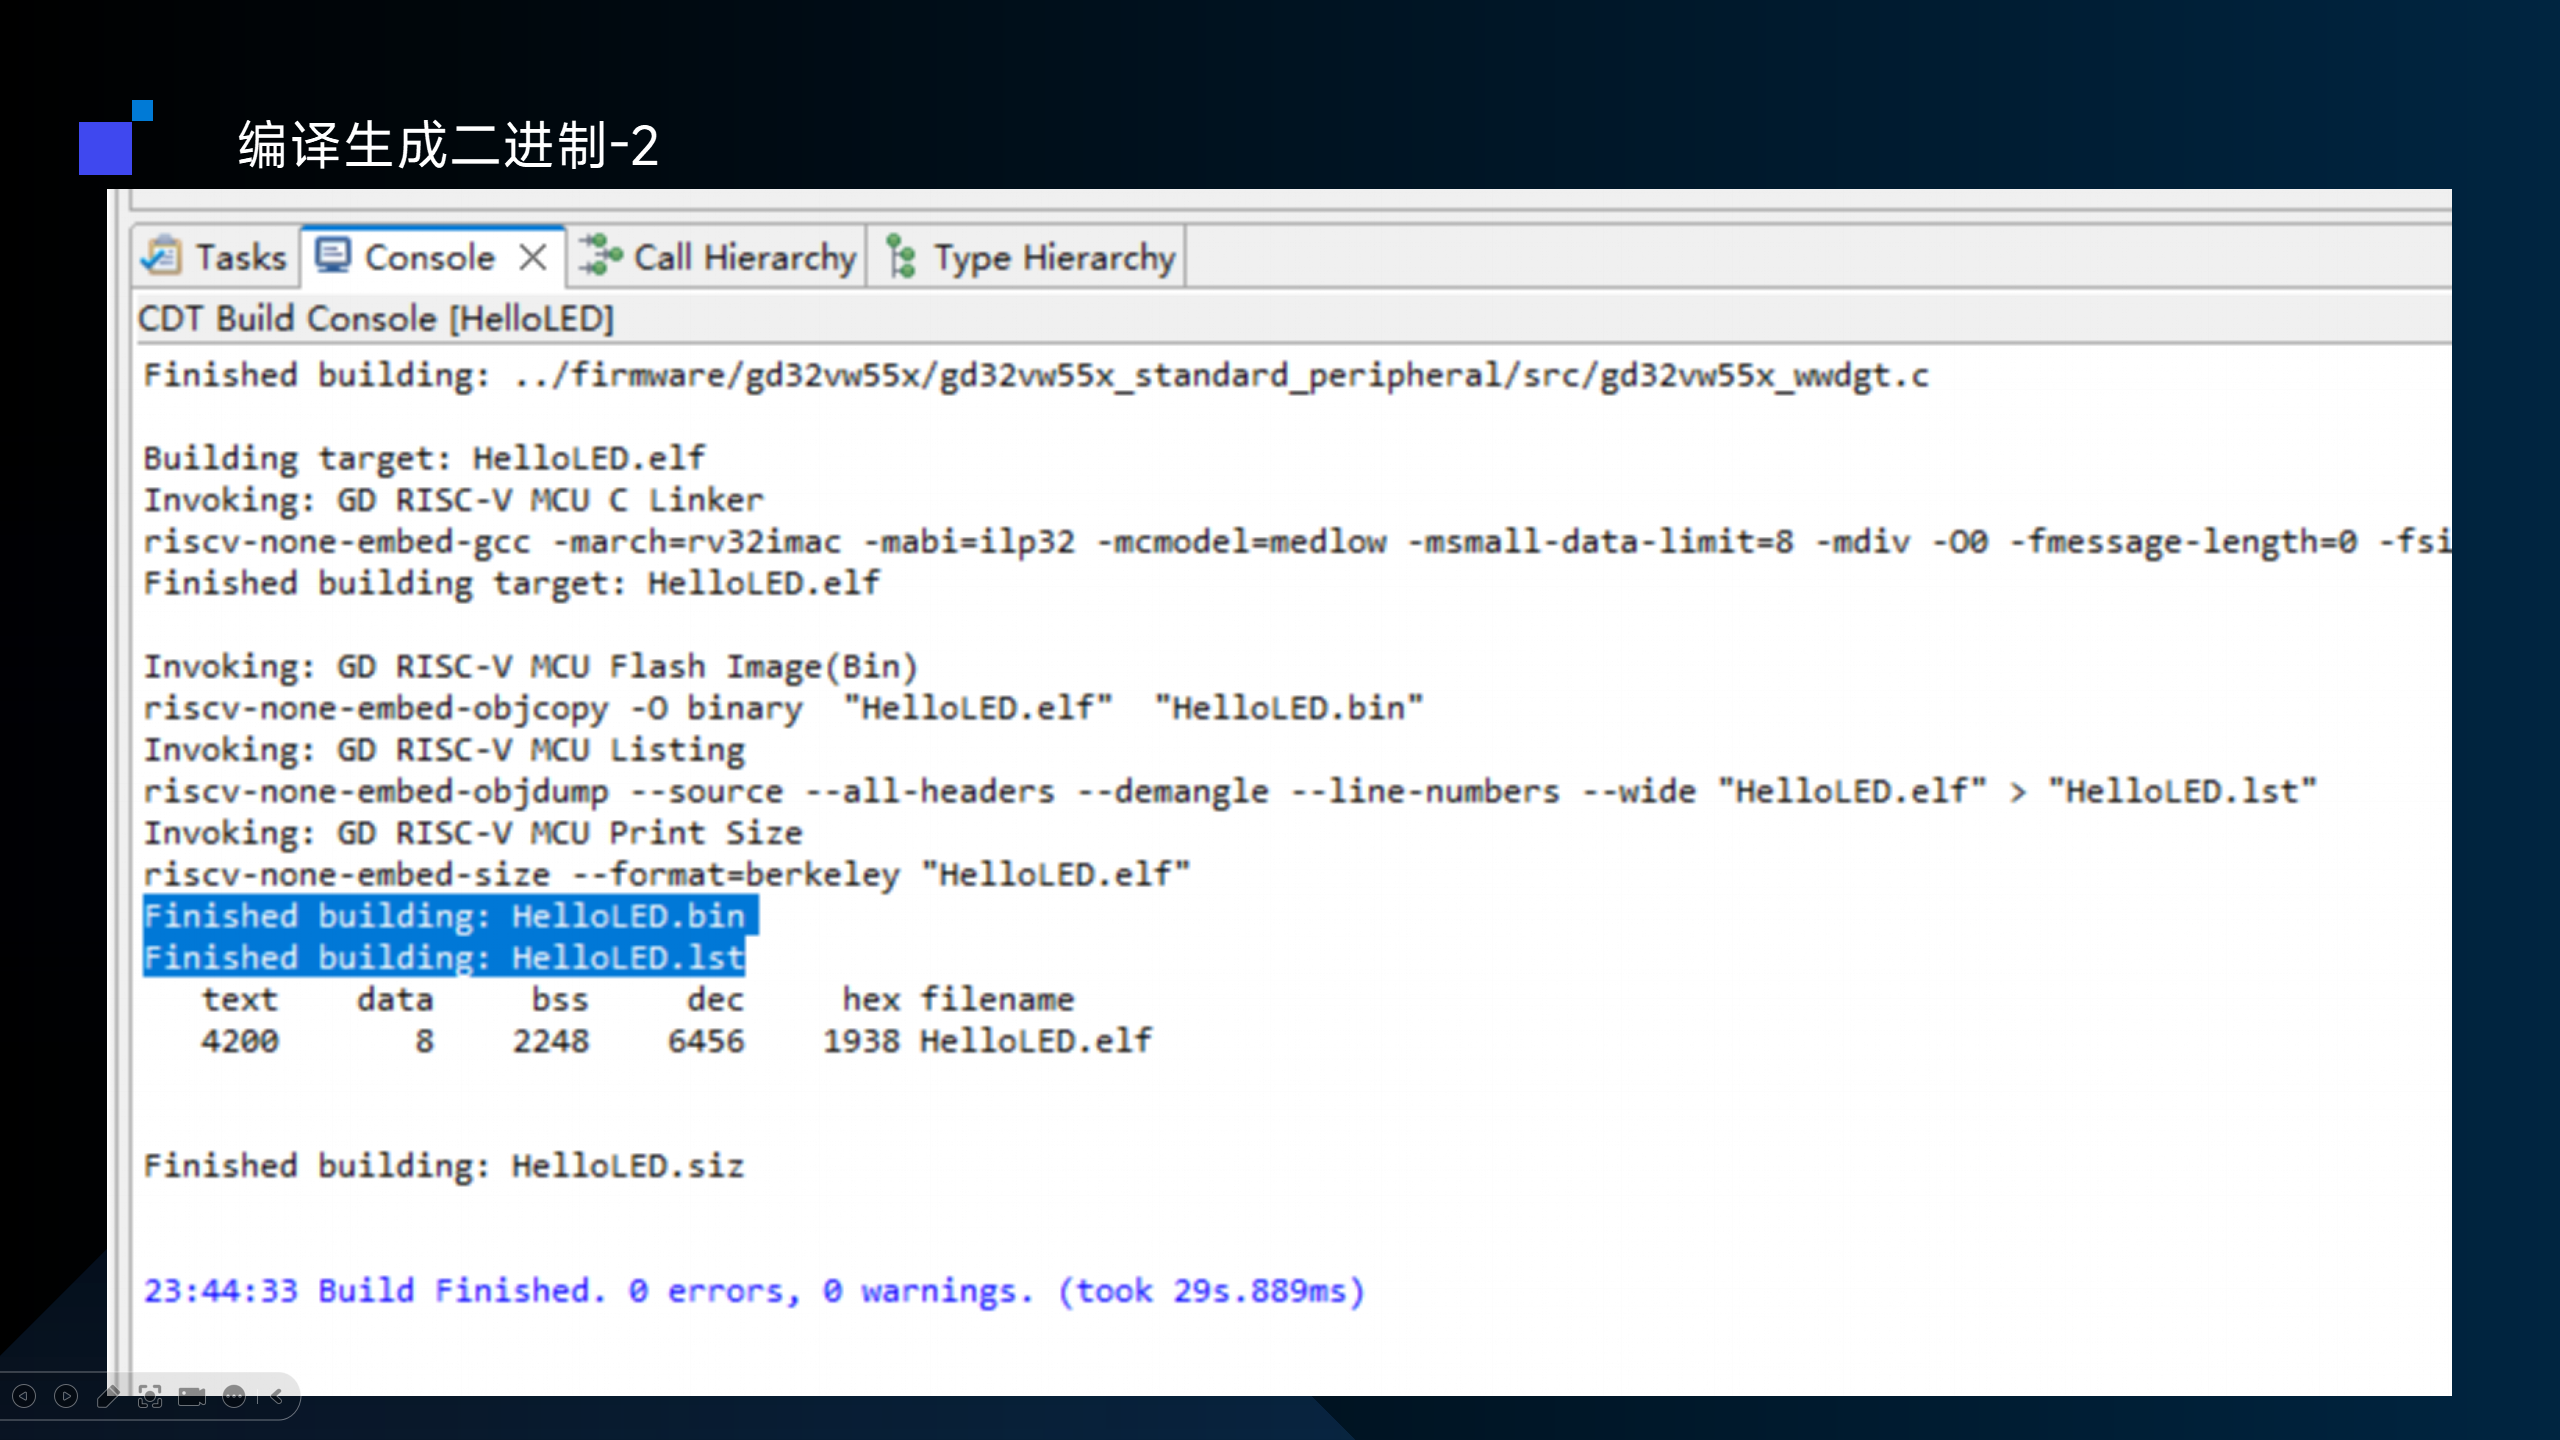Click the riscv-none-embed-gcc command line
The image size is (2560, 1440).
(1297, 542)
